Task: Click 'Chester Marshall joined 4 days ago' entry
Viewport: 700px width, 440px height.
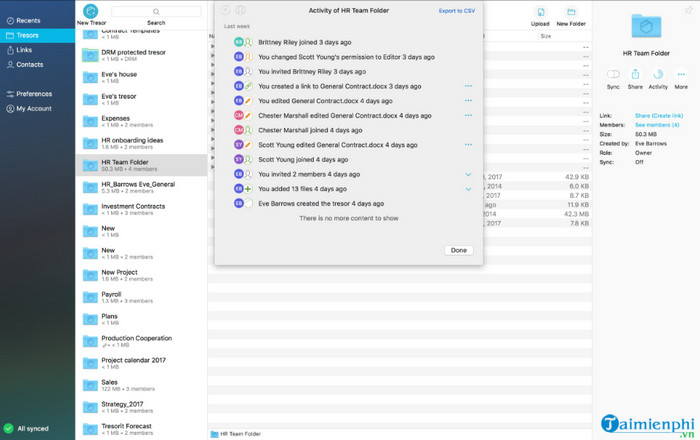Action: point(310,130)
